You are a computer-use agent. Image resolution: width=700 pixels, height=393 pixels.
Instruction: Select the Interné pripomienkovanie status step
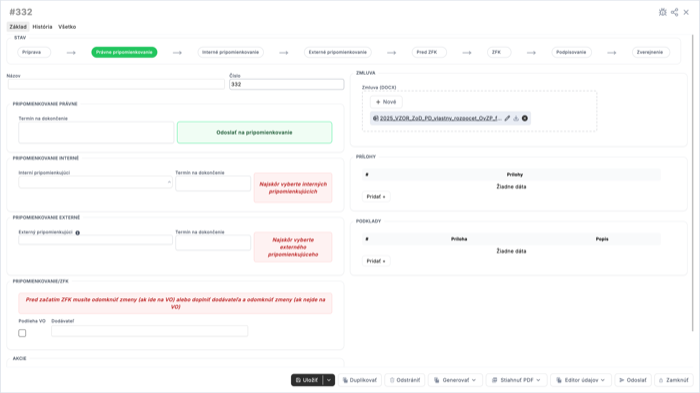click(230, 52)
